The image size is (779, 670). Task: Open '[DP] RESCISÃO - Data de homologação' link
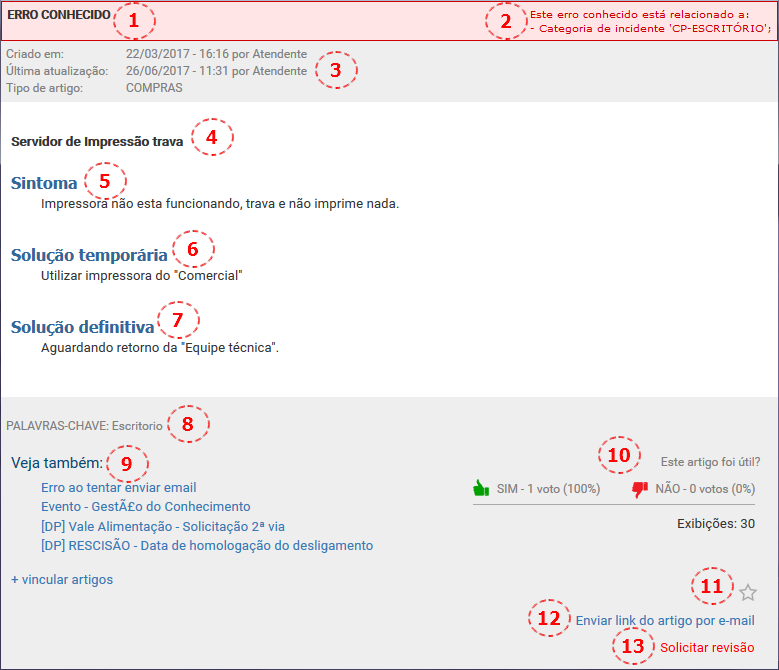click(x=207, y=546)
